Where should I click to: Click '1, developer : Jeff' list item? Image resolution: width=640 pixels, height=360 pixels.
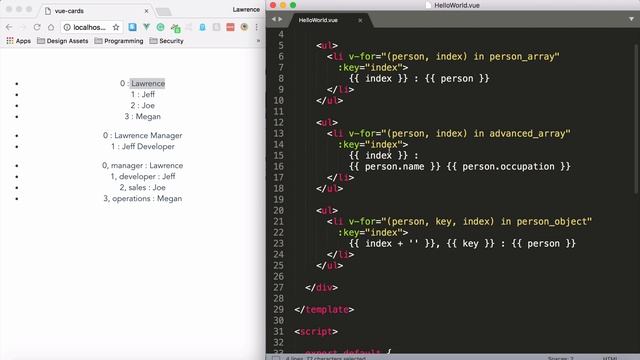pos(142,177)
